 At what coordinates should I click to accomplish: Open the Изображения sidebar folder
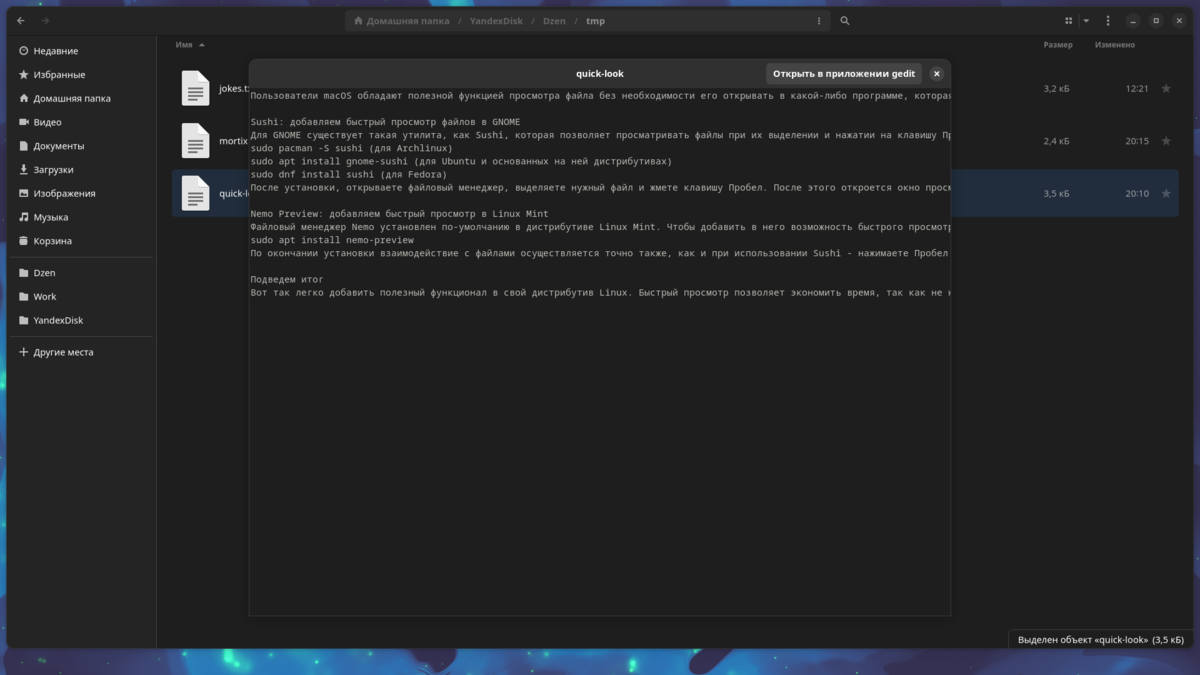[62, 193]
